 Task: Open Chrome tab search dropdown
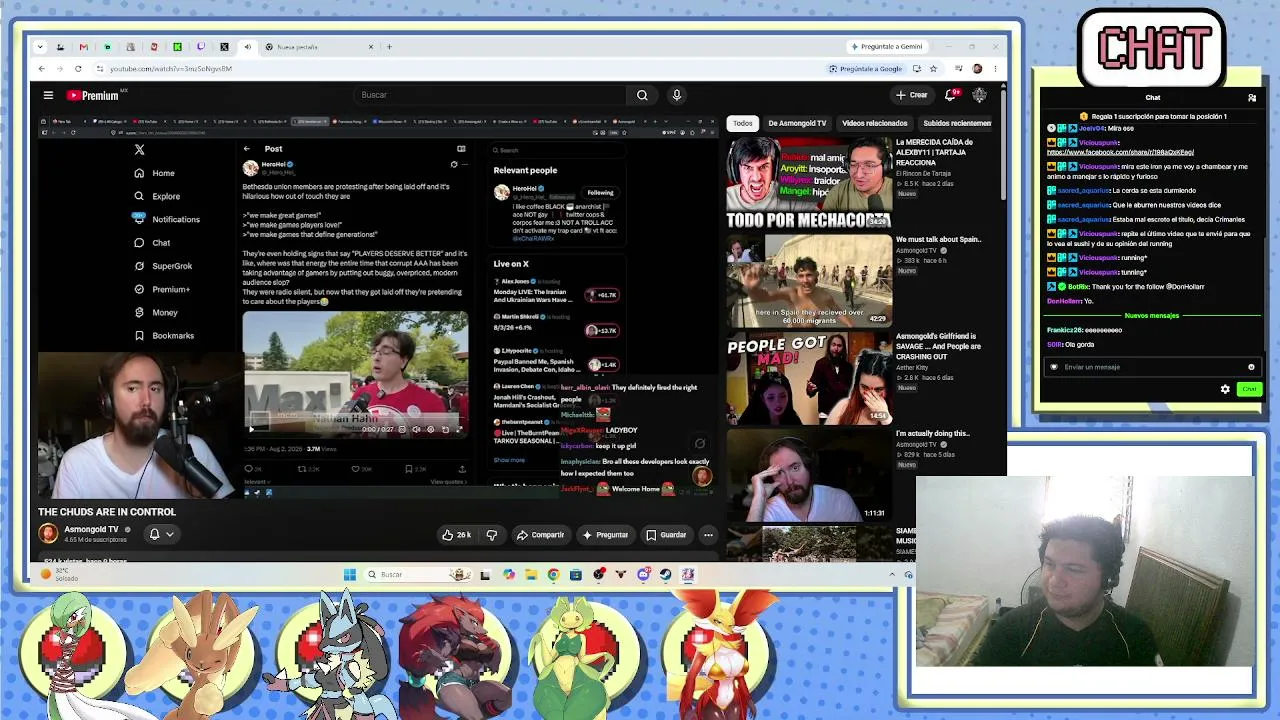40,47
